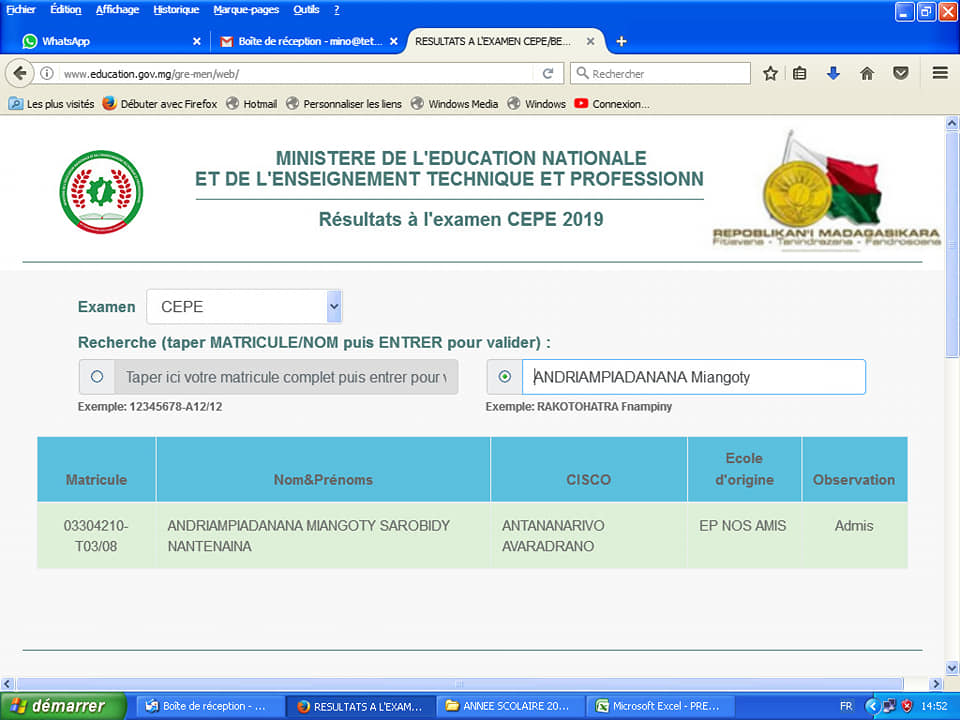The image size is (960, 720).
Task: Click the browser back arrow button
Action: pyautogui.click(x=19, y=73)
